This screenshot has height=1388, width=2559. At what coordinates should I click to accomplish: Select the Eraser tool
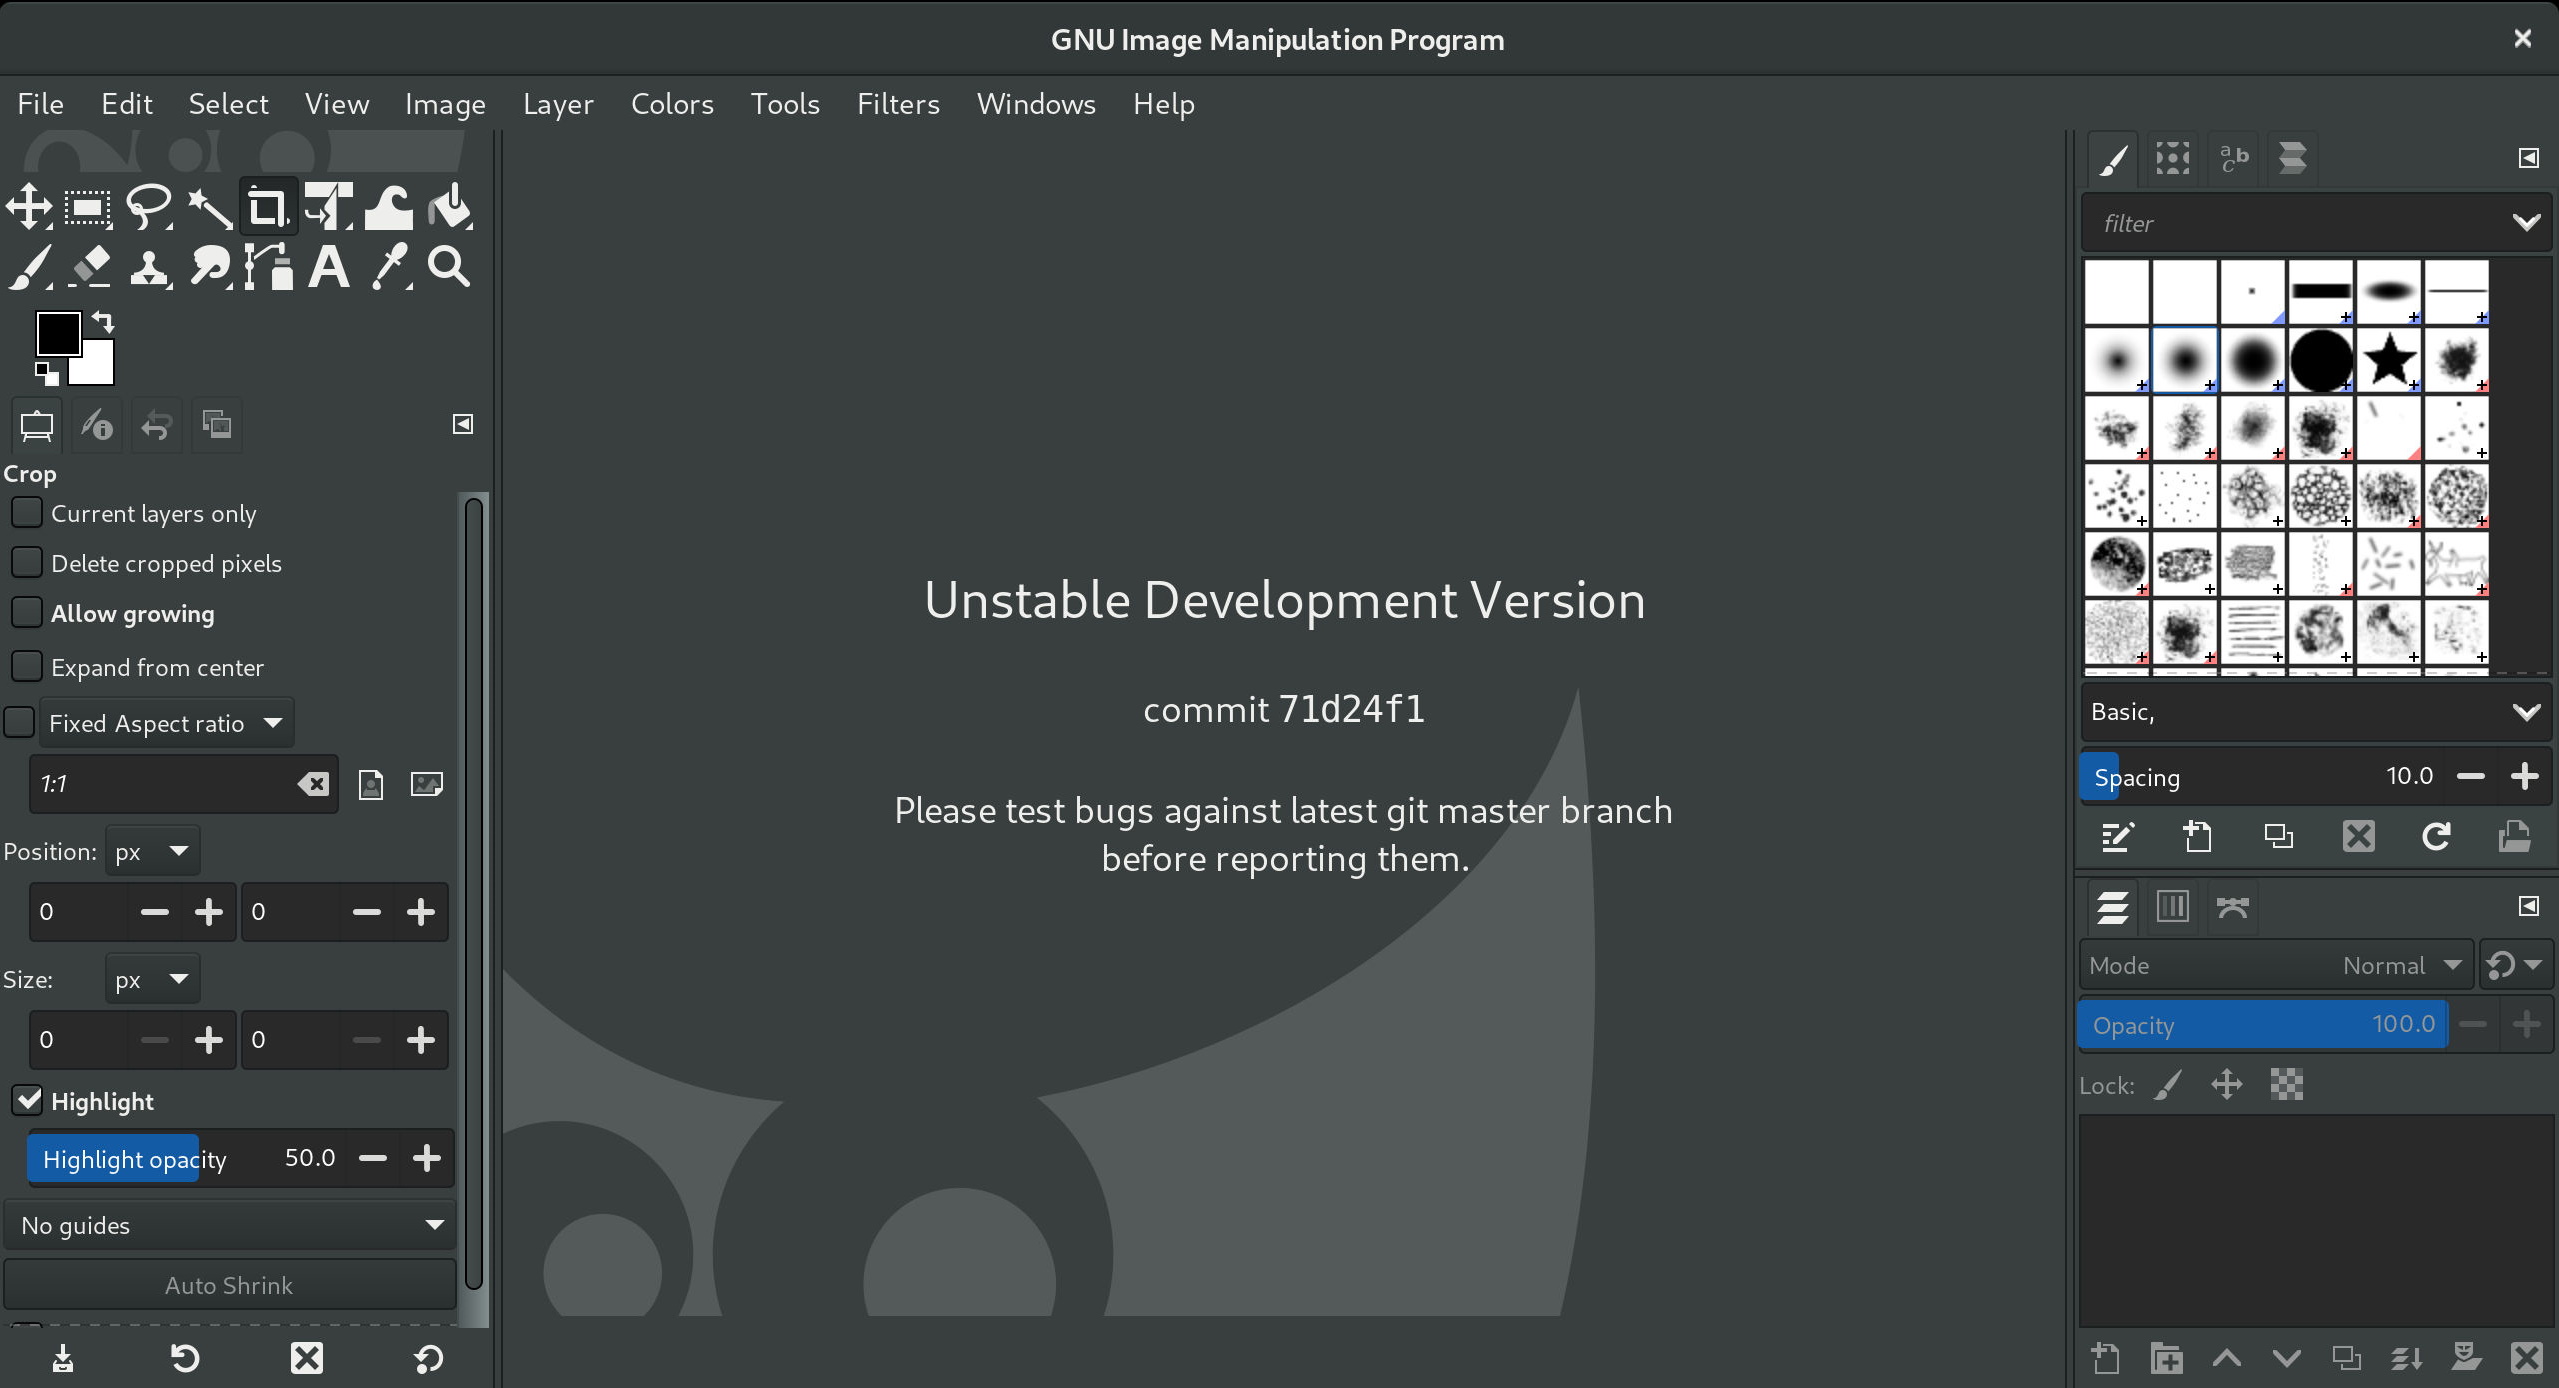pyautogui.click(x=89, y=265)
